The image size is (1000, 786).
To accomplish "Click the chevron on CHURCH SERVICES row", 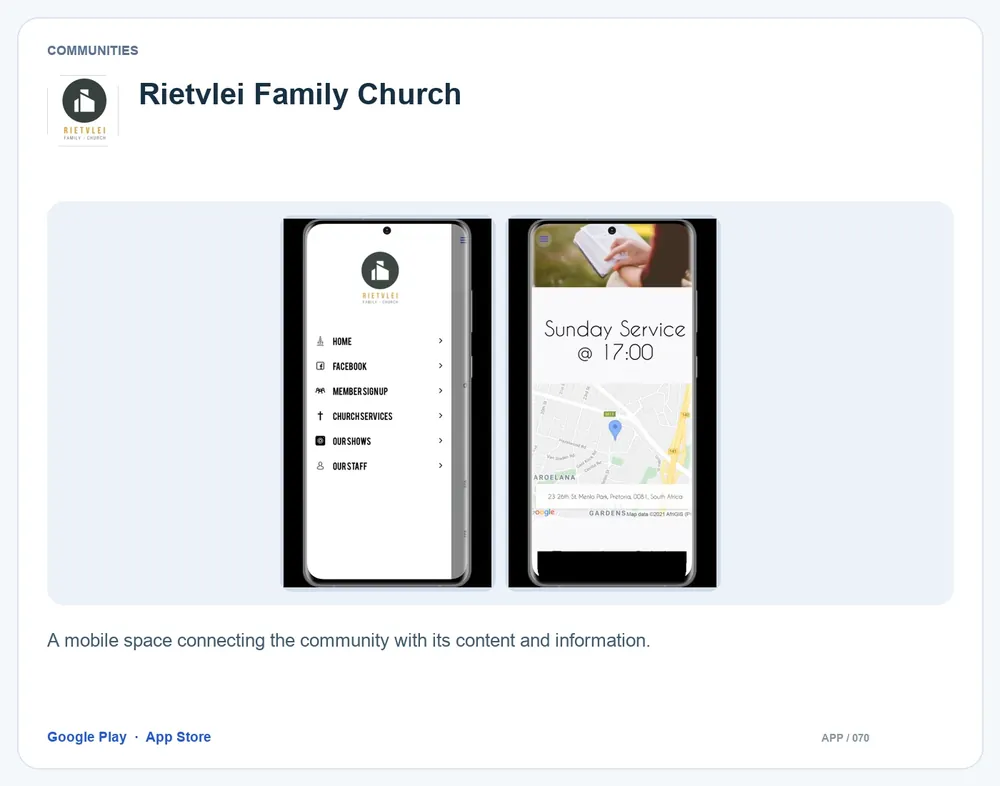I will tap(441, 415).
